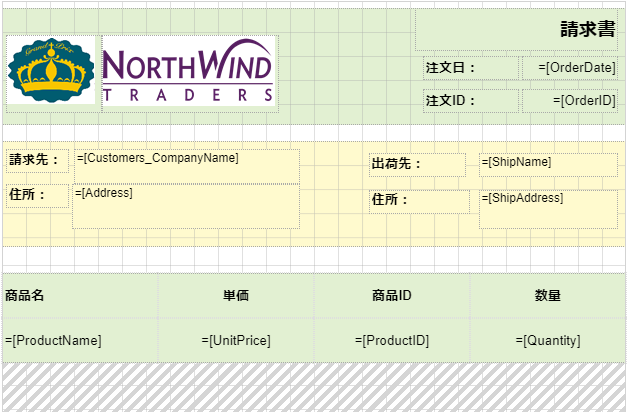Click the 請求先： label

(x=36, y=160)
